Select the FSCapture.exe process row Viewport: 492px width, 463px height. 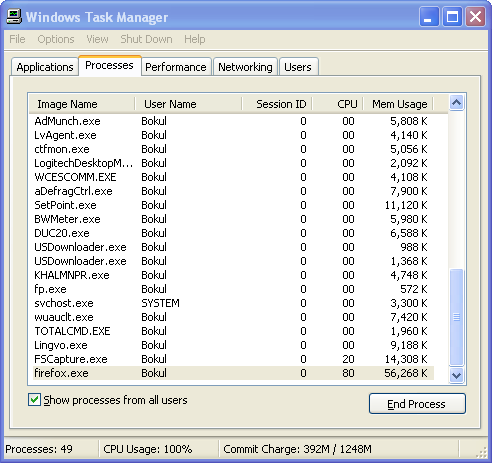(233, 359)
